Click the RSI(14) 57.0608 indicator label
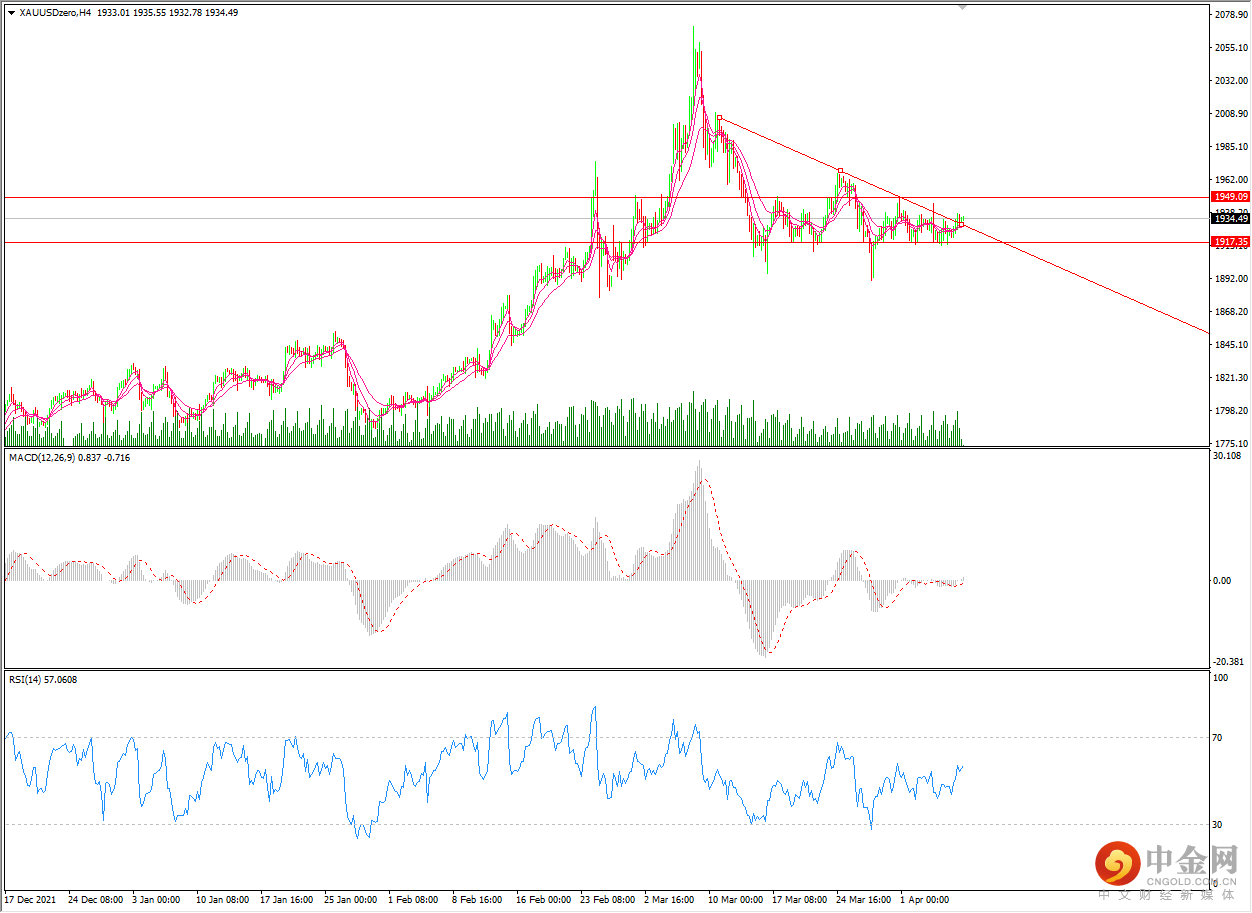Image resolution: width=1252 pixels, height=913 pixels. pyautogui.click(x=43, y=680)
